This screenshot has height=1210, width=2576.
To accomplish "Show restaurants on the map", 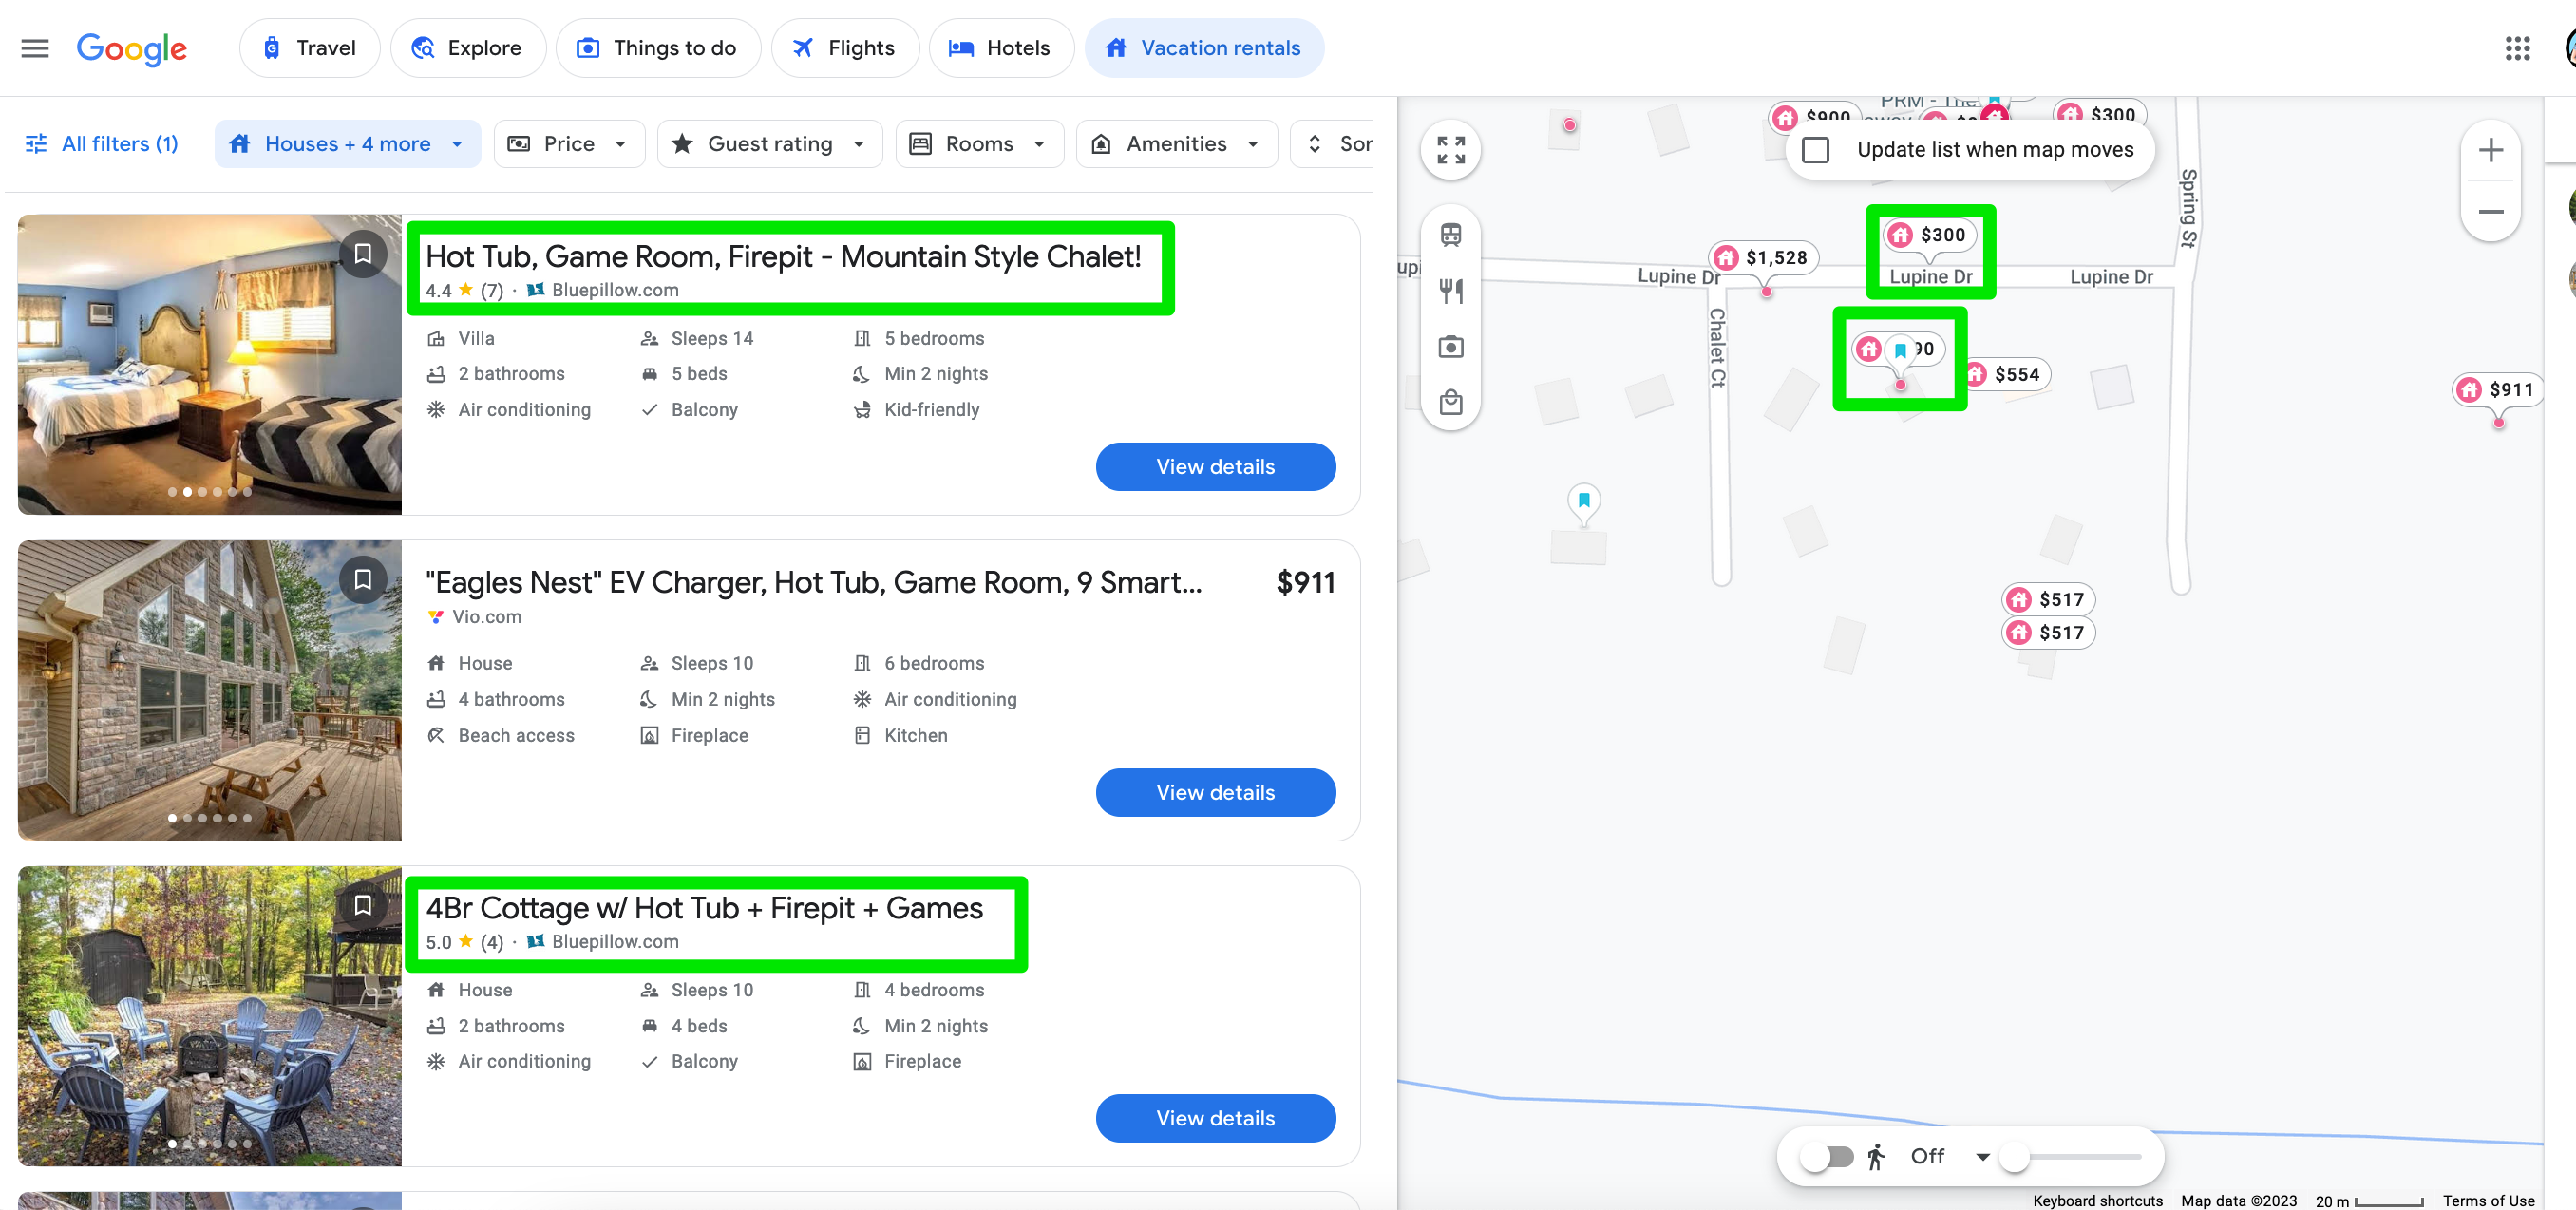I will click(x=1450, y=291).
